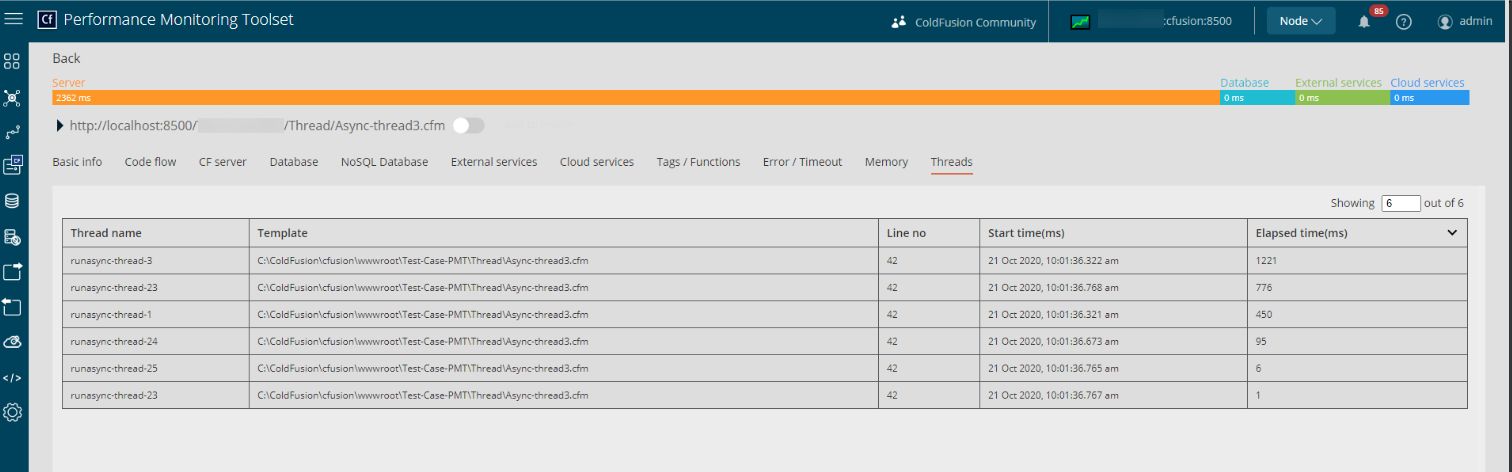Image resolution: width=1512 pixels, height=472 pixels.
Task: Switch to the Error / Timeout tab
Action: [802, 162]
